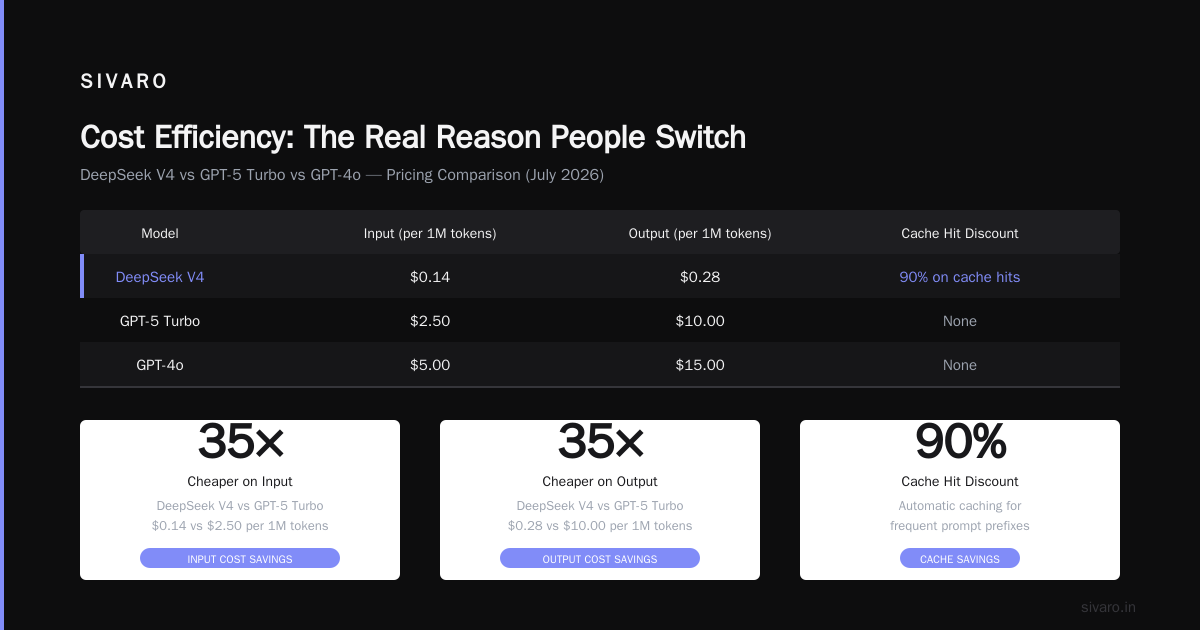Viewport: 1200px width, 630px height.
Task: Click the large 90% statistic
Action: [x=960, y=441]
